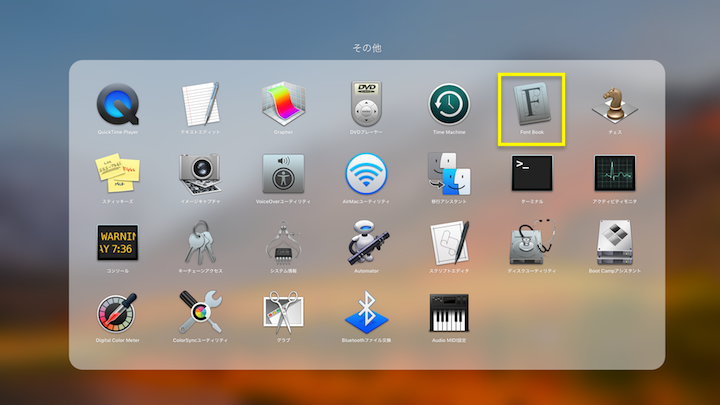The height and width of the screenshot is (405, 720).
Task: Launch the TextEdit notepad icon
Action: (x=201, y=104)
